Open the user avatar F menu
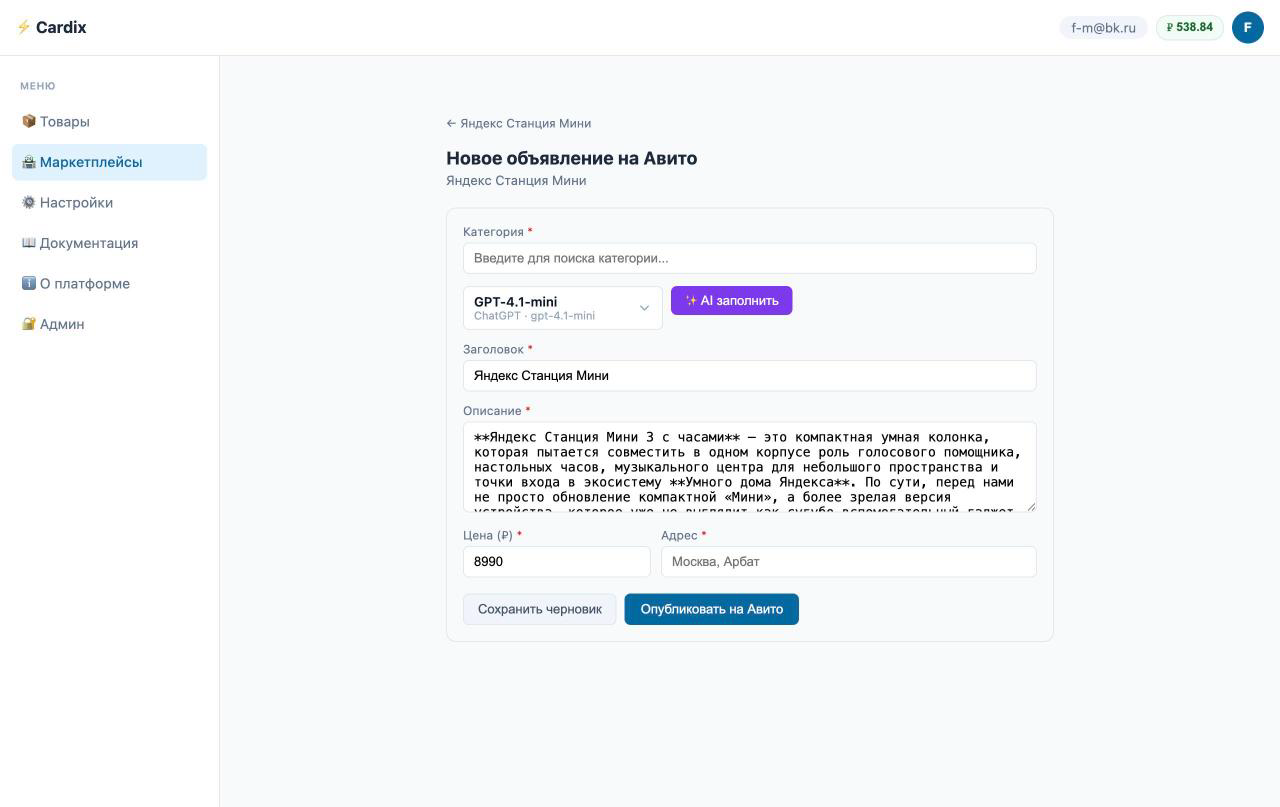Screen dimensions: 1280x807 (x=1248, y=27)
